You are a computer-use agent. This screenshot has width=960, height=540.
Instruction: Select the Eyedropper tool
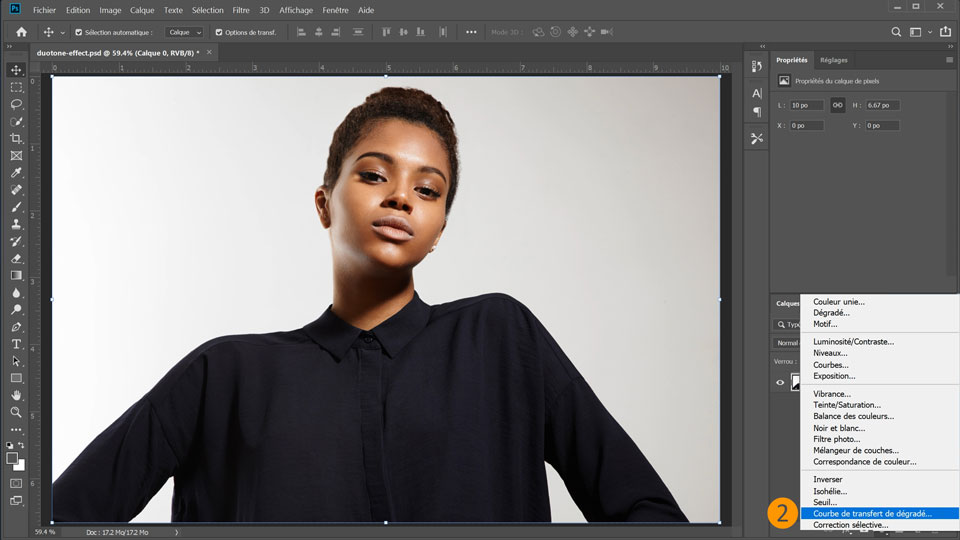tap(17, 173)
